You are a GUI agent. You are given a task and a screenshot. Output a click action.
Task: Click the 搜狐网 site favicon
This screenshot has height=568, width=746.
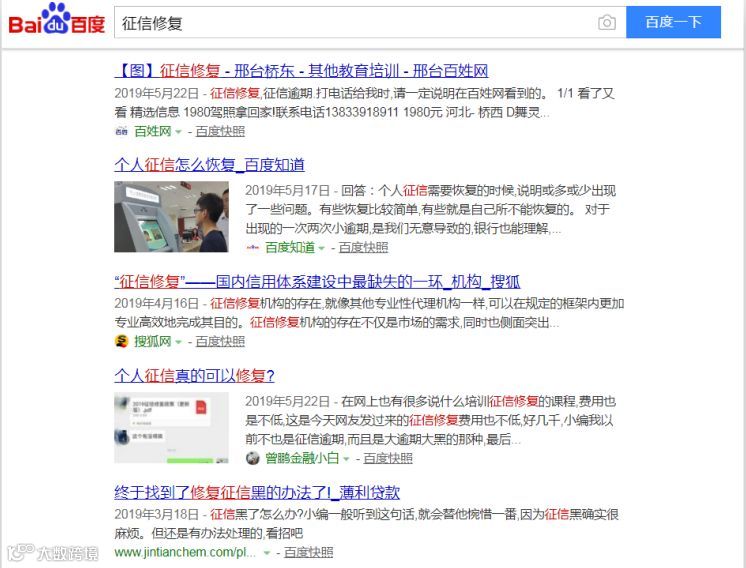point(121,341)
